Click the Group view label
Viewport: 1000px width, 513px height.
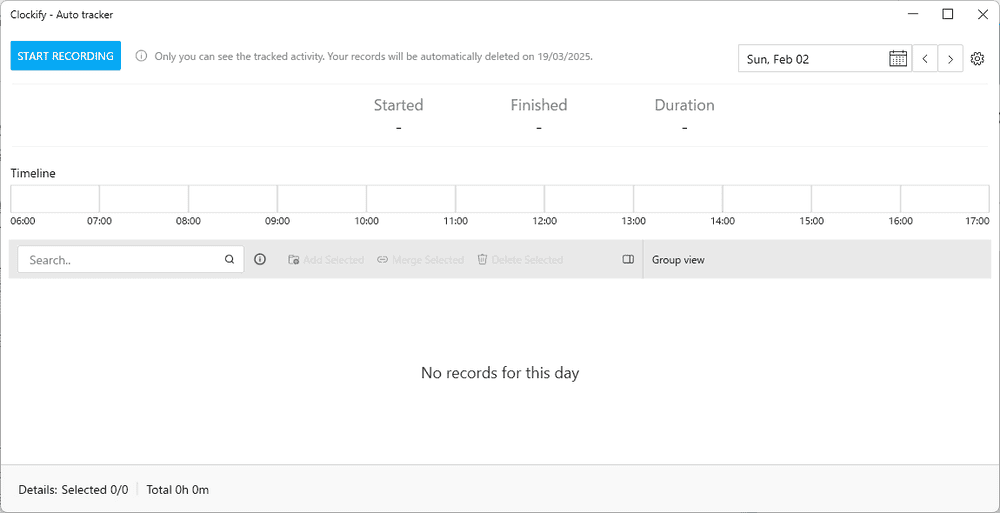(678, 260)
